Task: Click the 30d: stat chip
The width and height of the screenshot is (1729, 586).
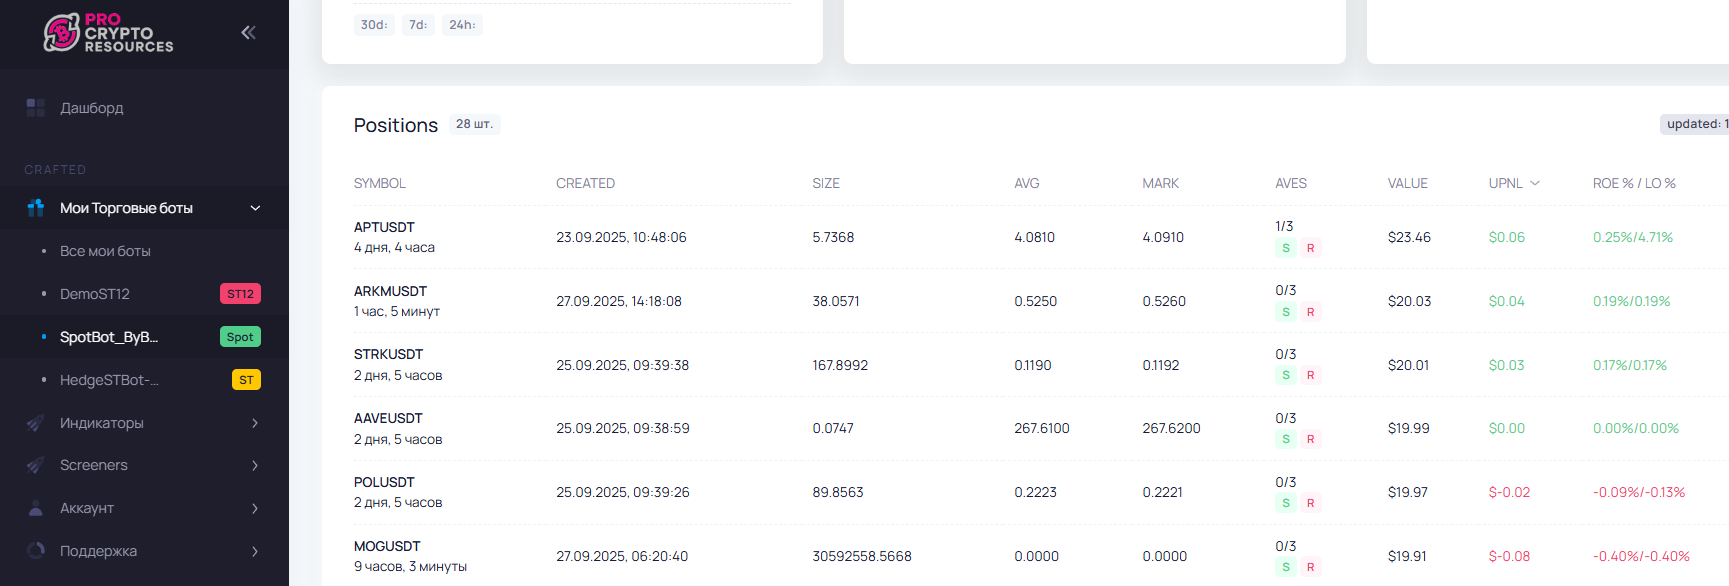Action: tap(374, 25)
